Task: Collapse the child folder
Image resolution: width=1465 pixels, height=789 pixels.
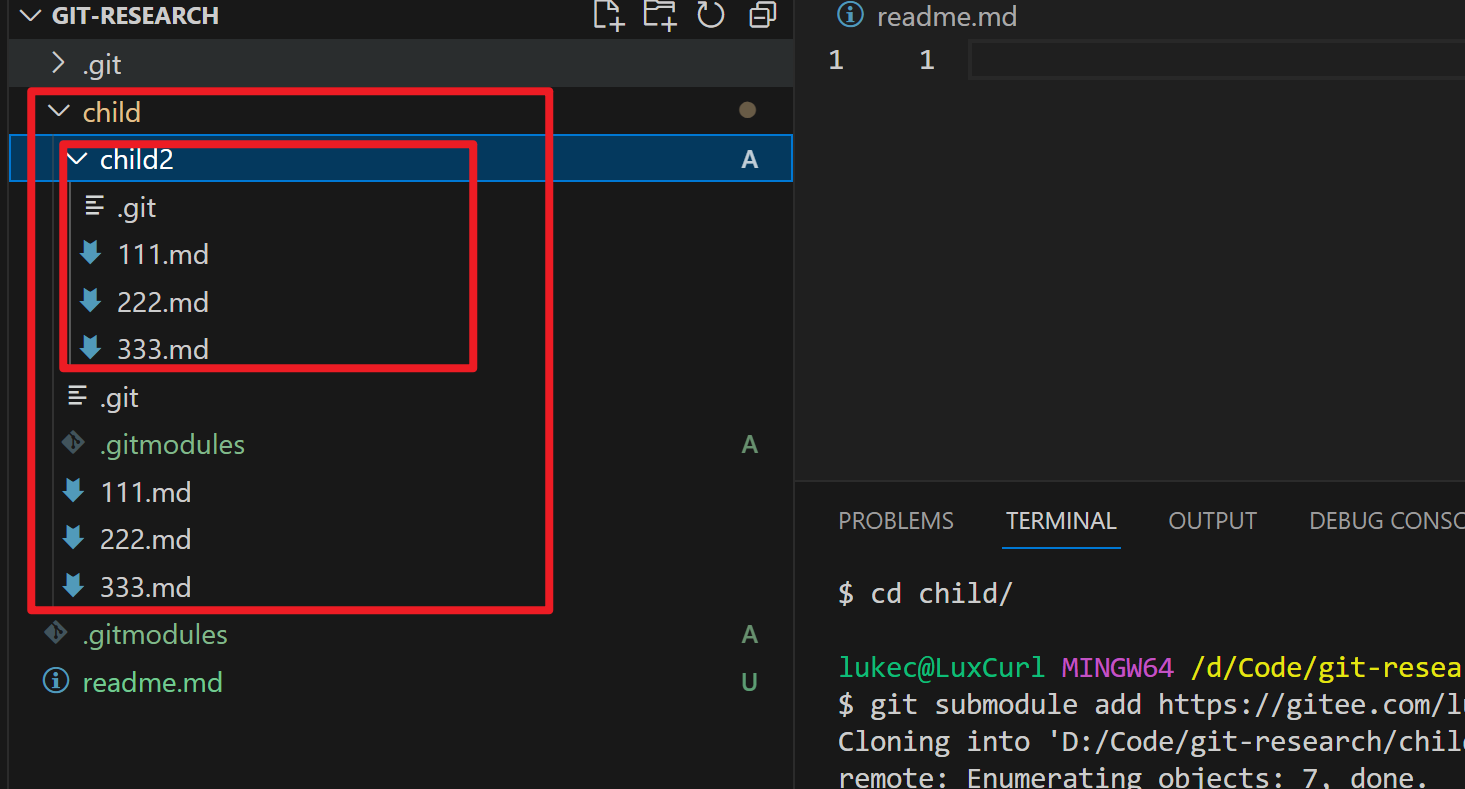Action: 58,111
